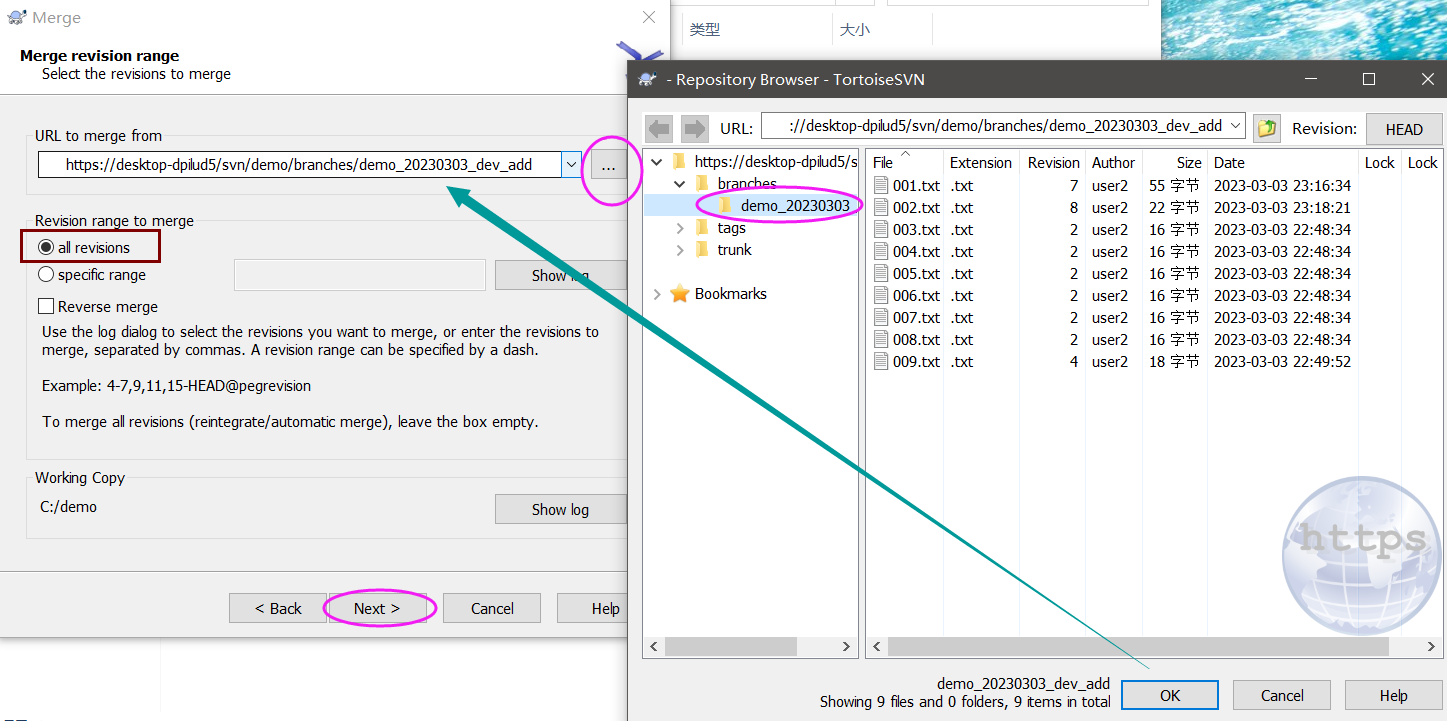Click the Bookmarks star icon
The width and height of the screenshot is (1447, 721).
[x=680, y=294]
